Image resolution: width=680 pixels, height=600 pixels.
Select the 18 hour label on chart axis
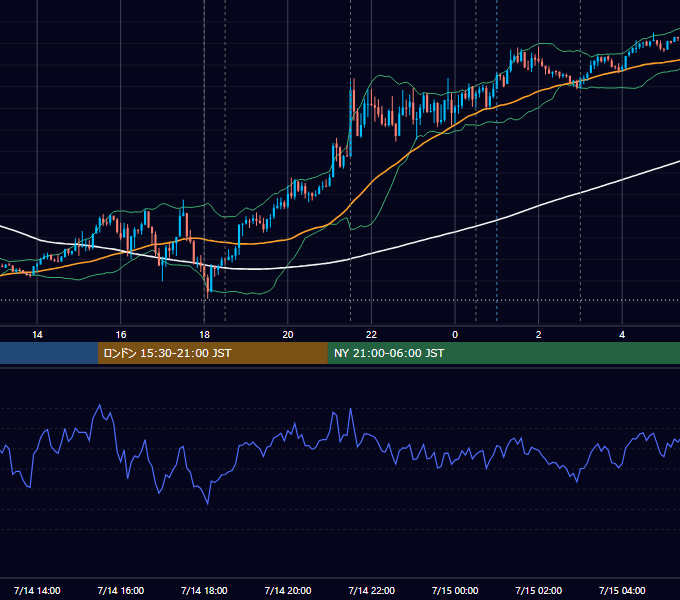(204, 335)
